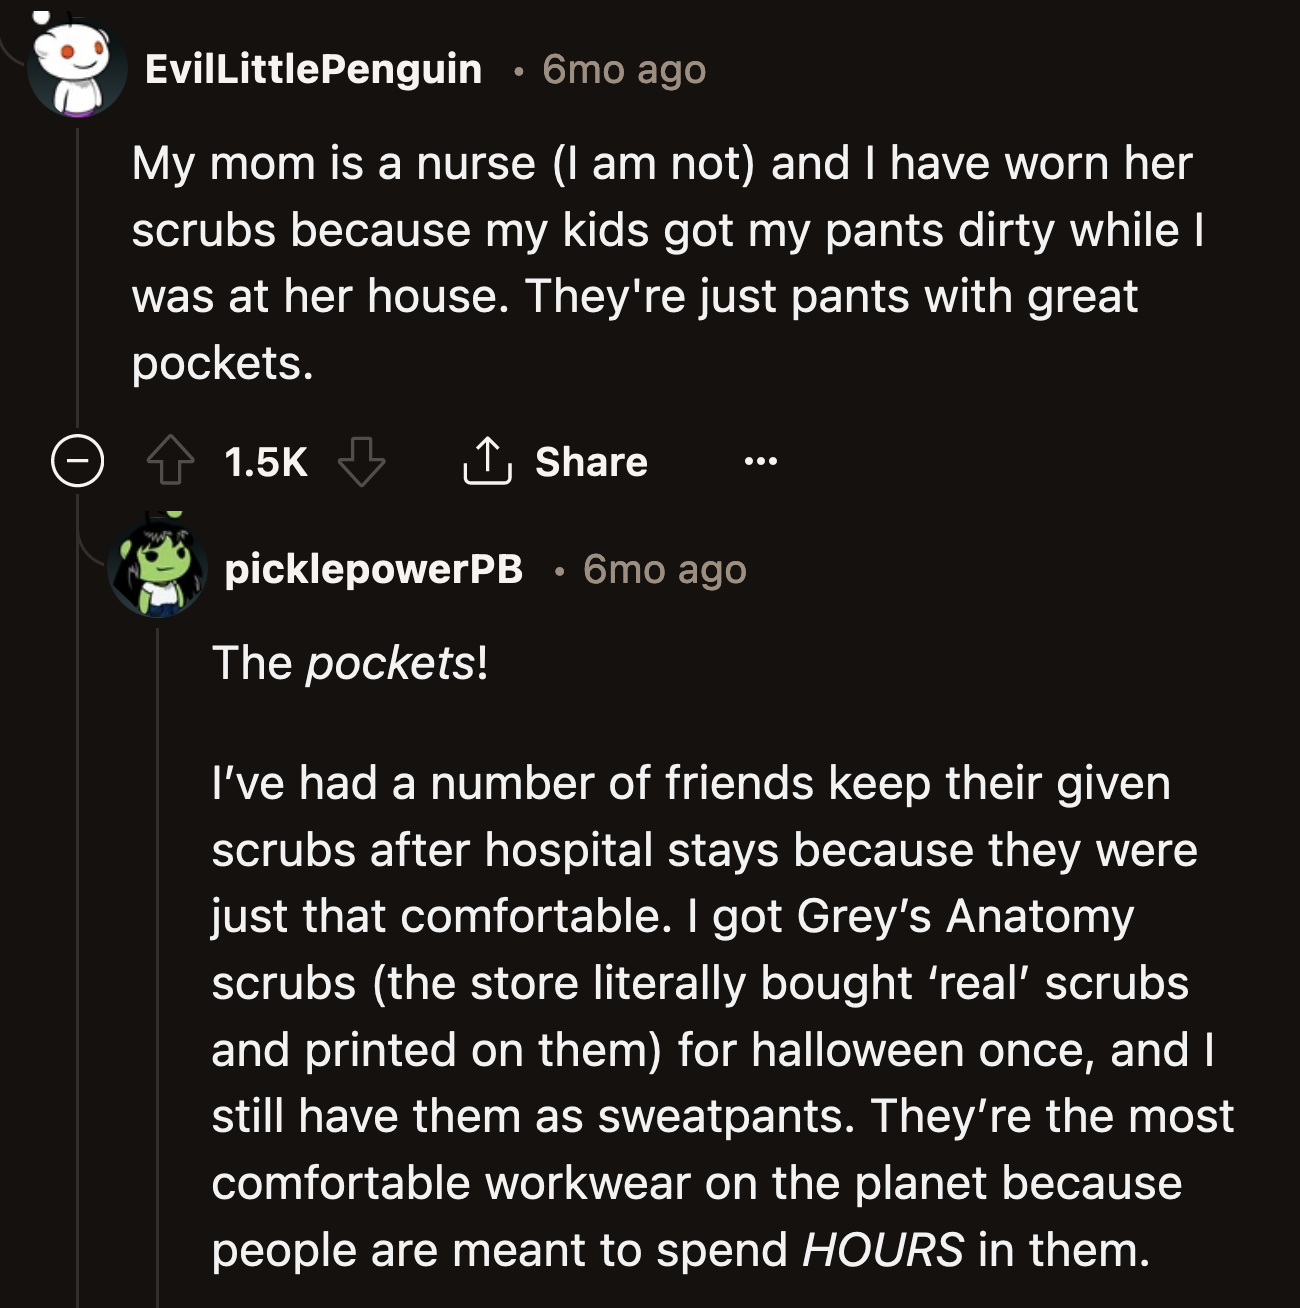Collapse EvilLittlePenguin's comment thread

78,461
